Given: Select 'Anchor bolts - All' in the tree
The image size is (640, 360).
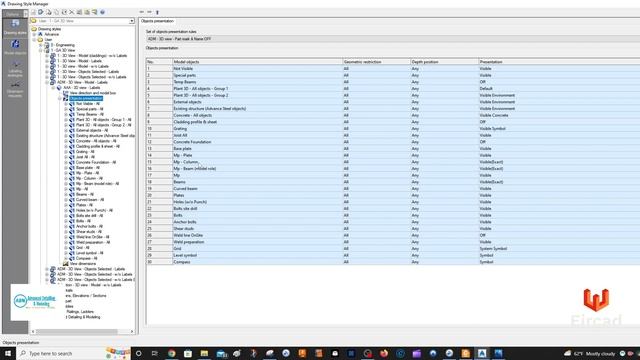Looking at the screenshot, I should (x=89, y=226).
